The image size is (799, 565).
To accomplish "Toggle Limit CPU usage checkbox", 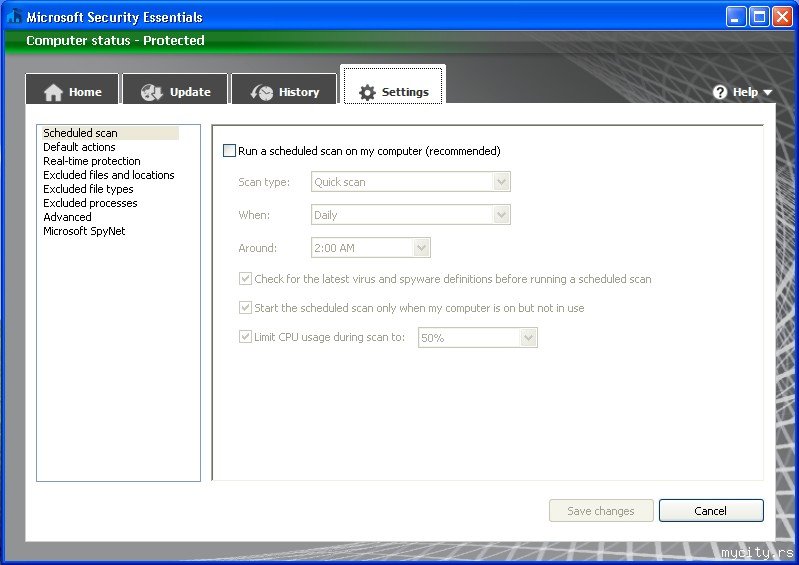I will coord(245,337).
